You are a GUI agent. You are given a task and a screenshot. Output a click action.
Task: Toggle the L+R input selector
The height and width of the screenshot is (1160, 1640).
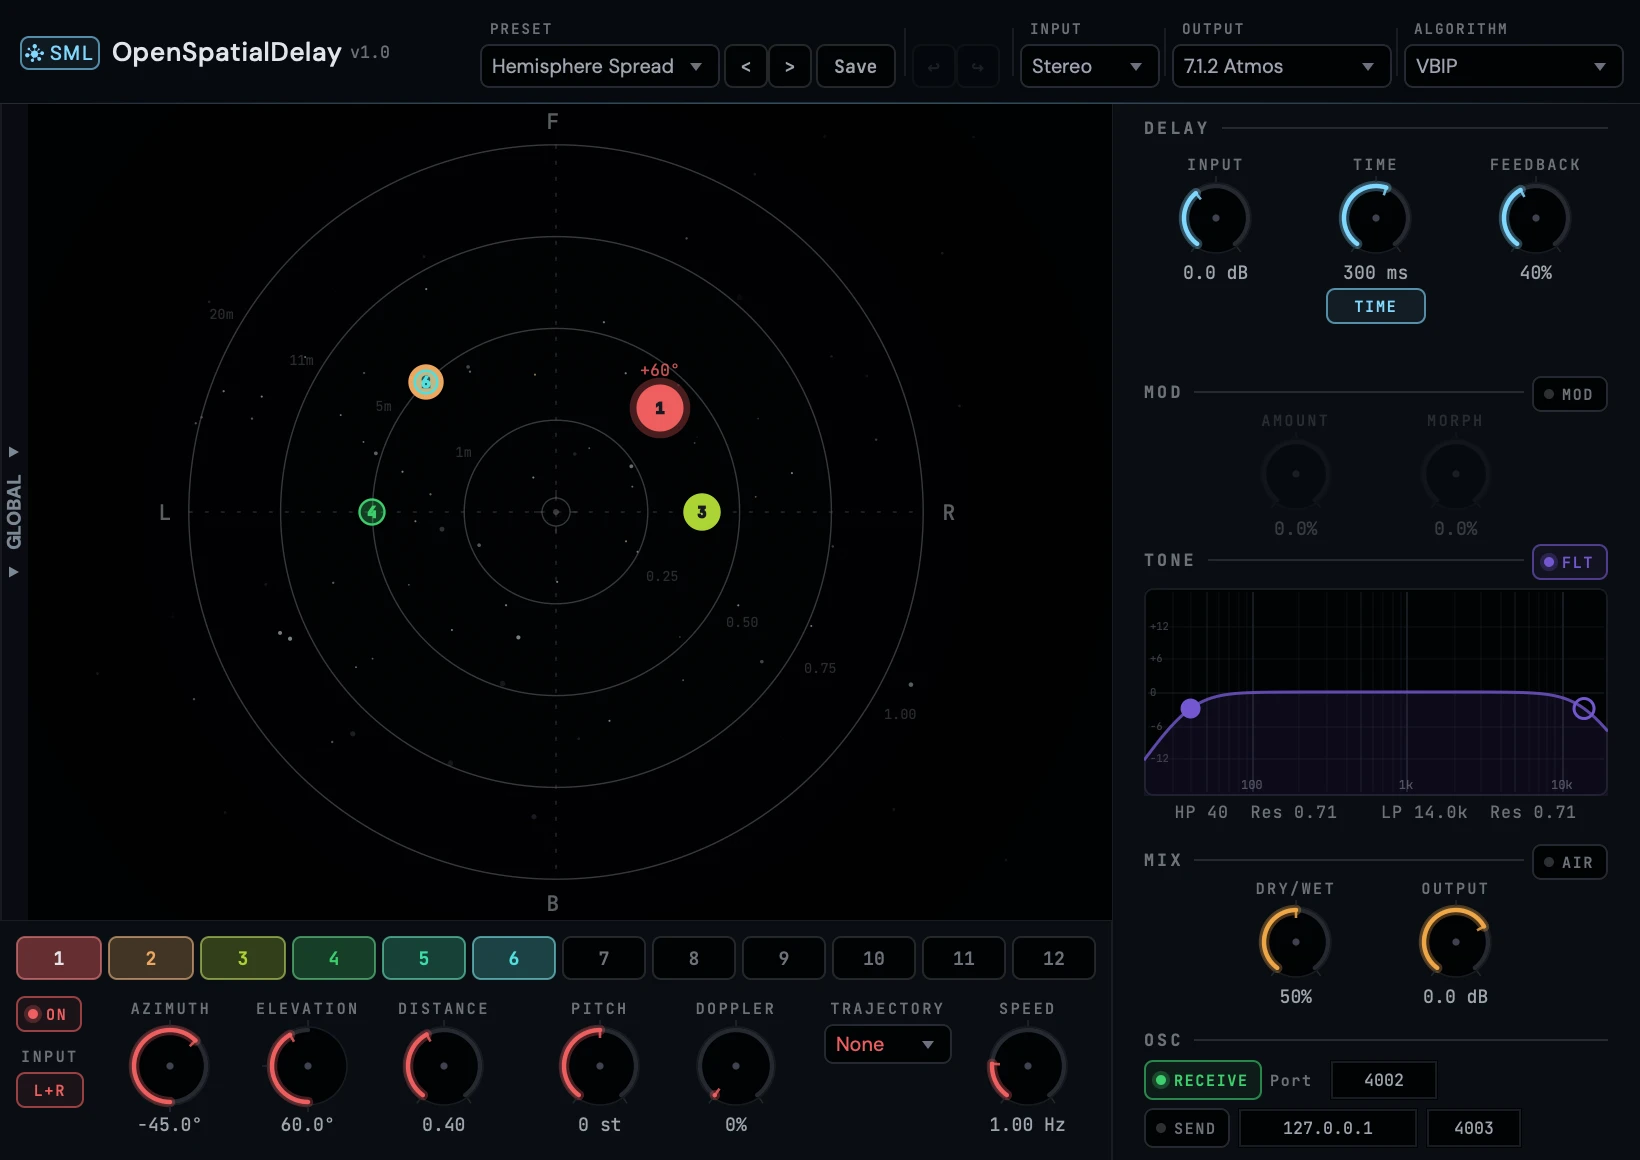click(49, 1090)
